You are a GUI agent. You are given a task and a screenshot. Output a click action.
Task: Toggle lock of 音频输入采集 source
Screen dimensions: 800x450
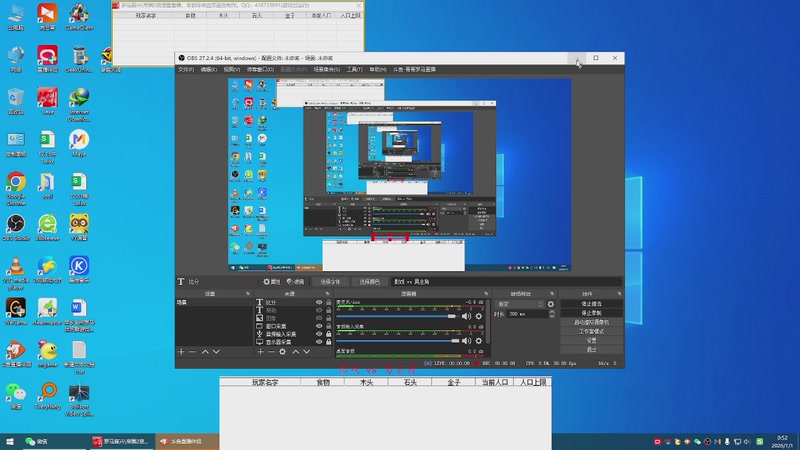pyautogui.click(x=329, y=334)
